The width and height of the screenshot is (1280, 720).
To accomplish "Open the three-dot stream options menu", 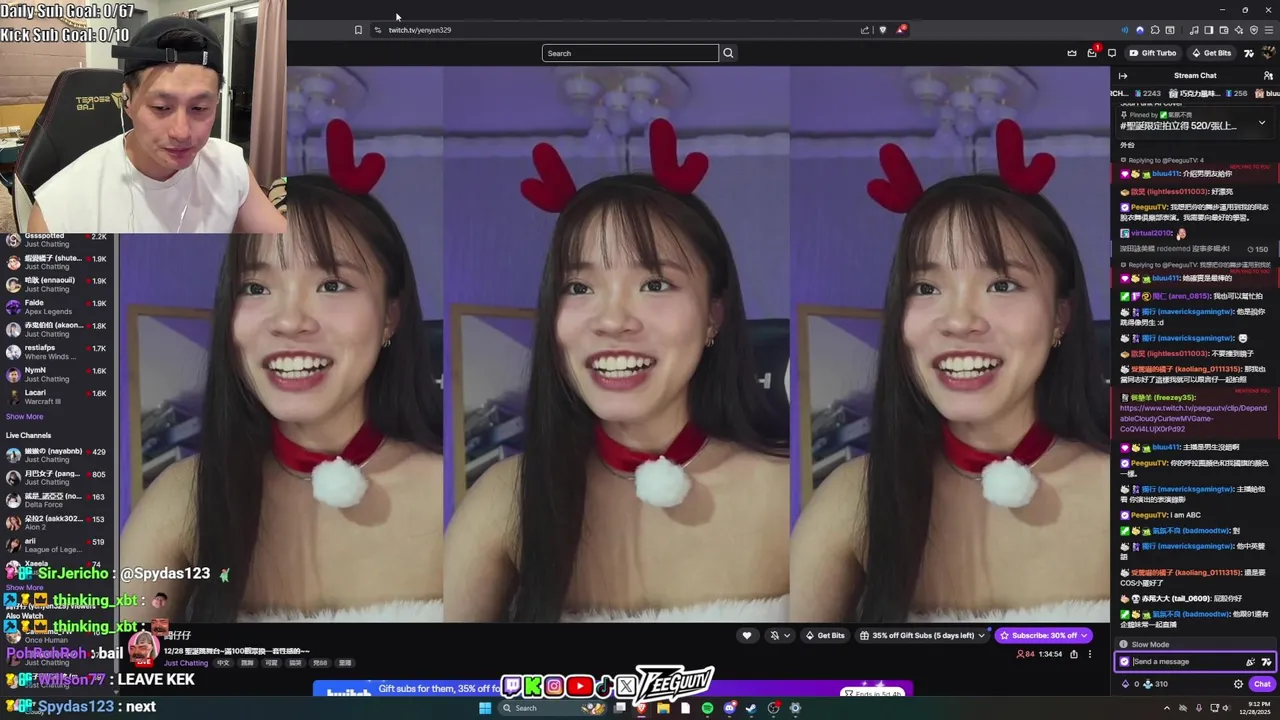I will tap(1090, 654).
